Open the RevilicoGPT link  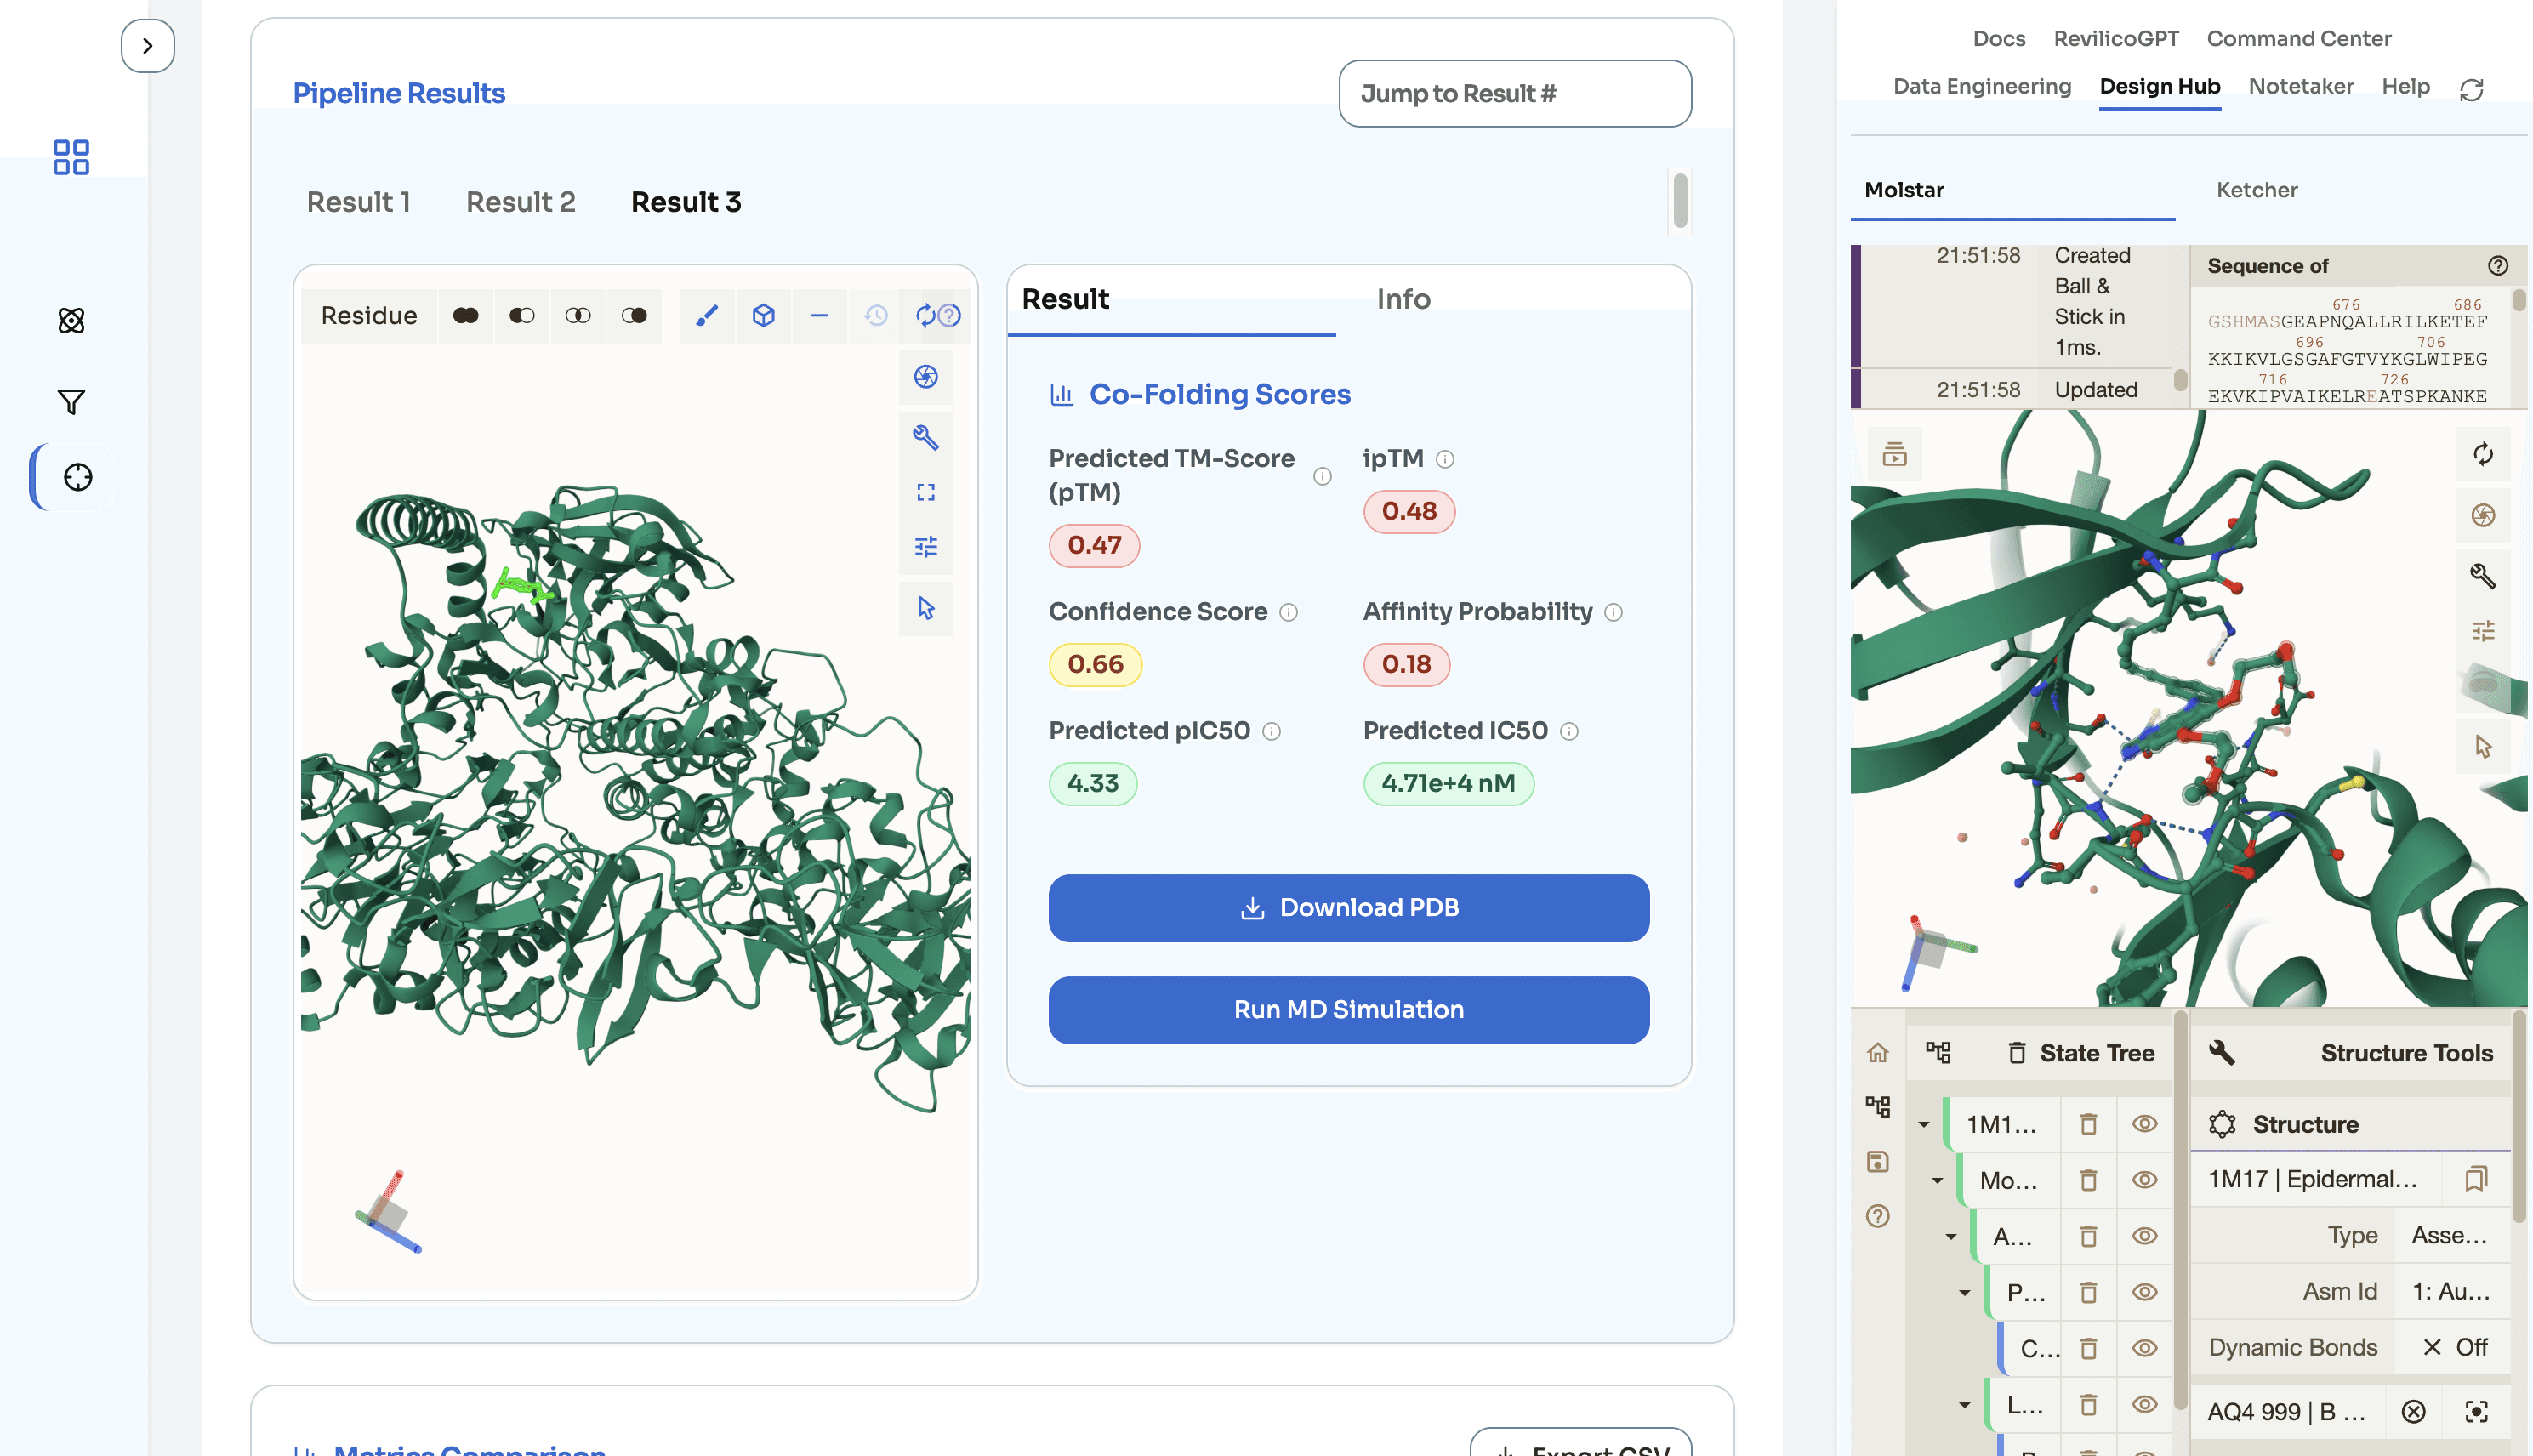[x=2116, y=38]
